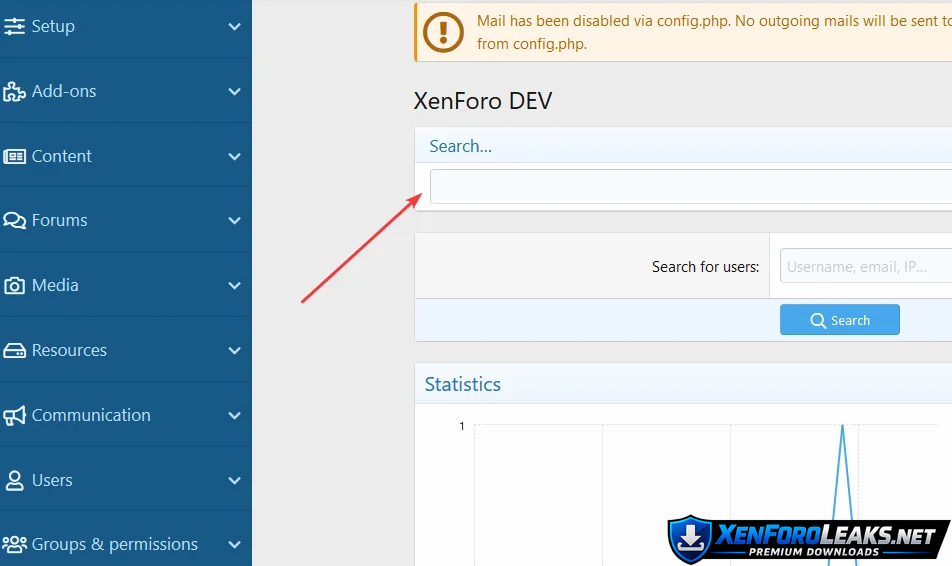
Task: Click the Users person icon
Action: coord(14,481)
